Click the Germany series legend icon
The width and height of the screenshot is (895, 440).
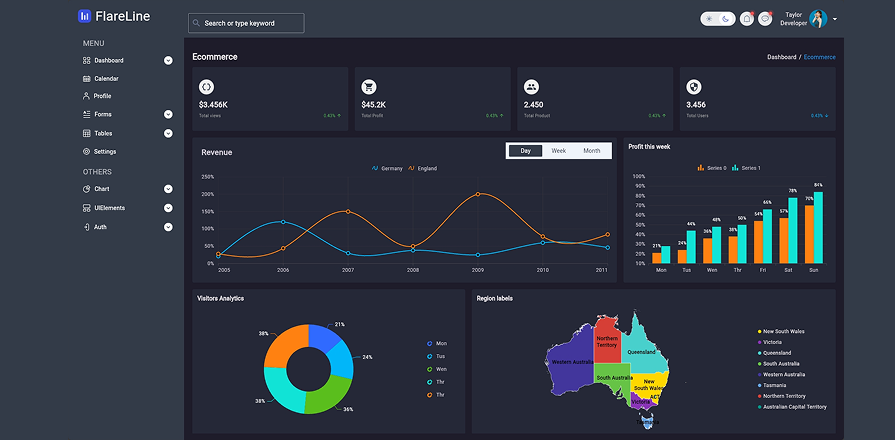(x=375, y=168)
